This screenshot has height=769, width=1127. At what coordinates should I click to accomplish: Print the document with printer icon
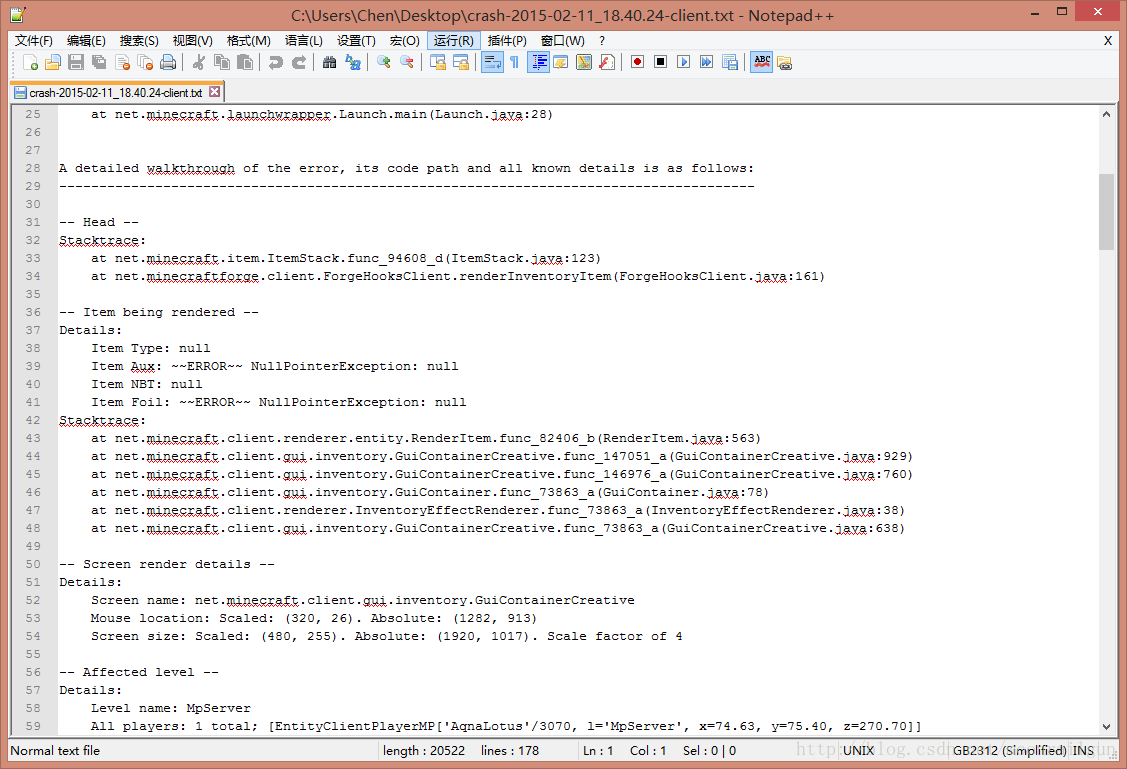pyautogui.click(x=168, y=63)
